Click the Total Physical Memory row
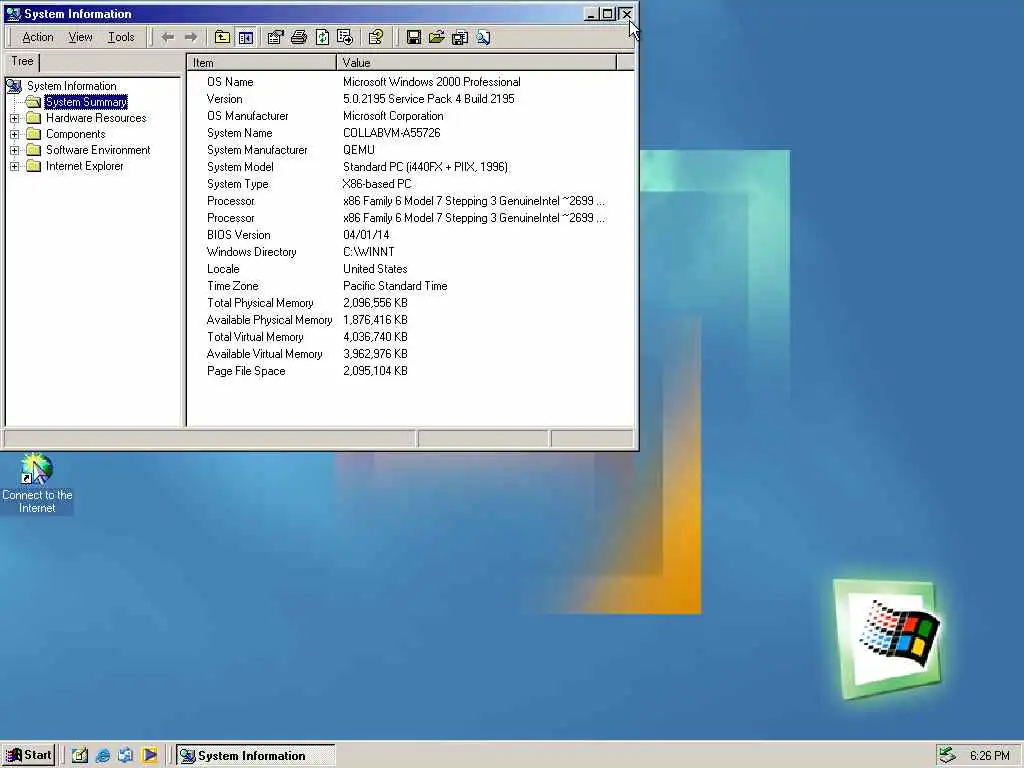The image size is (1024, 768). tap(410, 302)
